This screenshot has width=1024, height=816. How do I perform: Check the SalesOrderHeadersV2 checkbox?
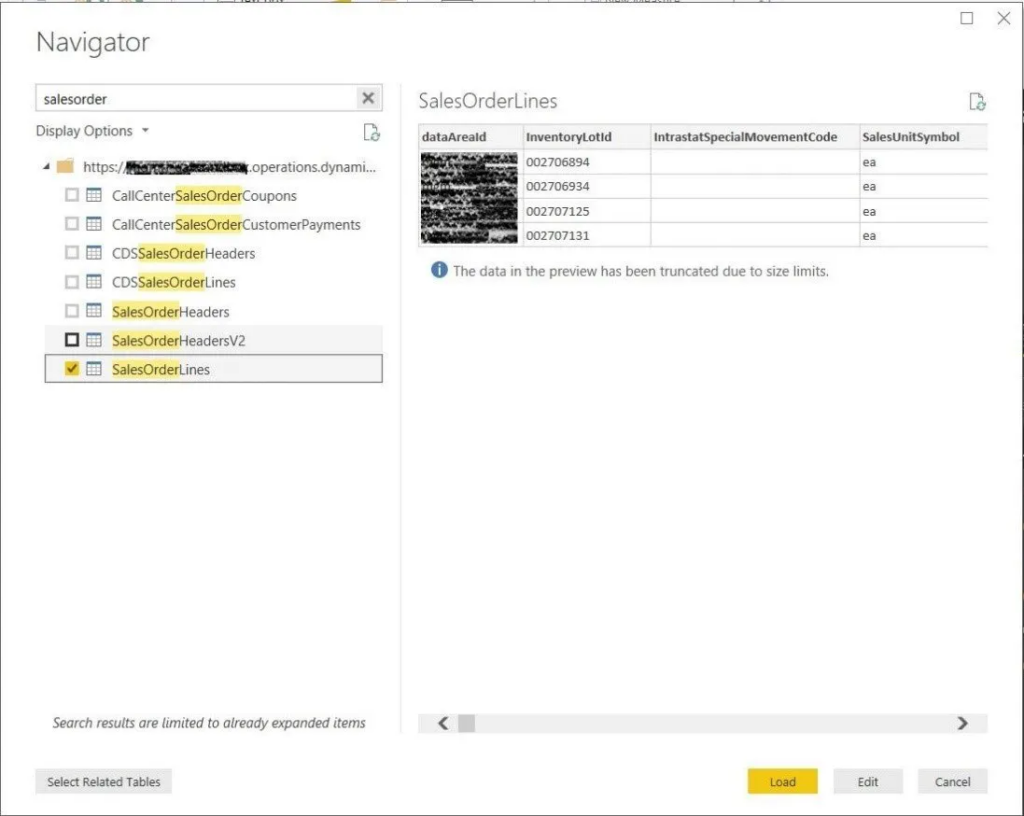72,339
